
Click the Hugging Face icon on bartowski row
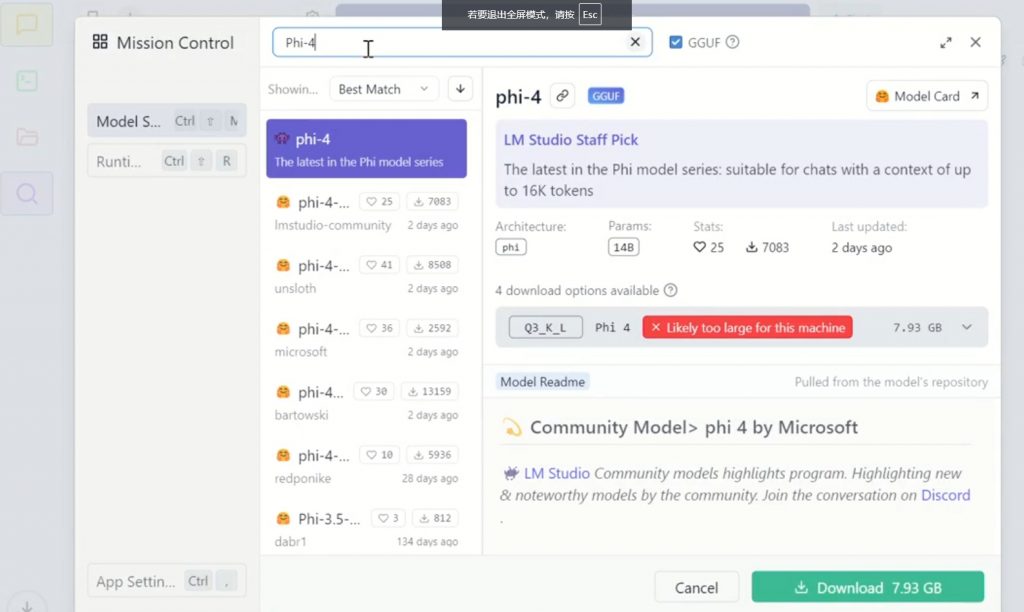click(283, 392)
